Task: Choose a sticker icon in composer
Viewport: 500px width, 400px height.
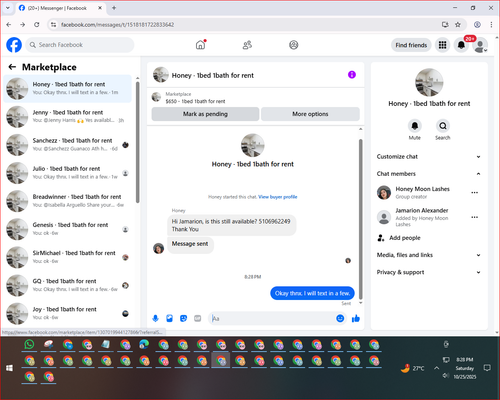Action: (184, 319)
